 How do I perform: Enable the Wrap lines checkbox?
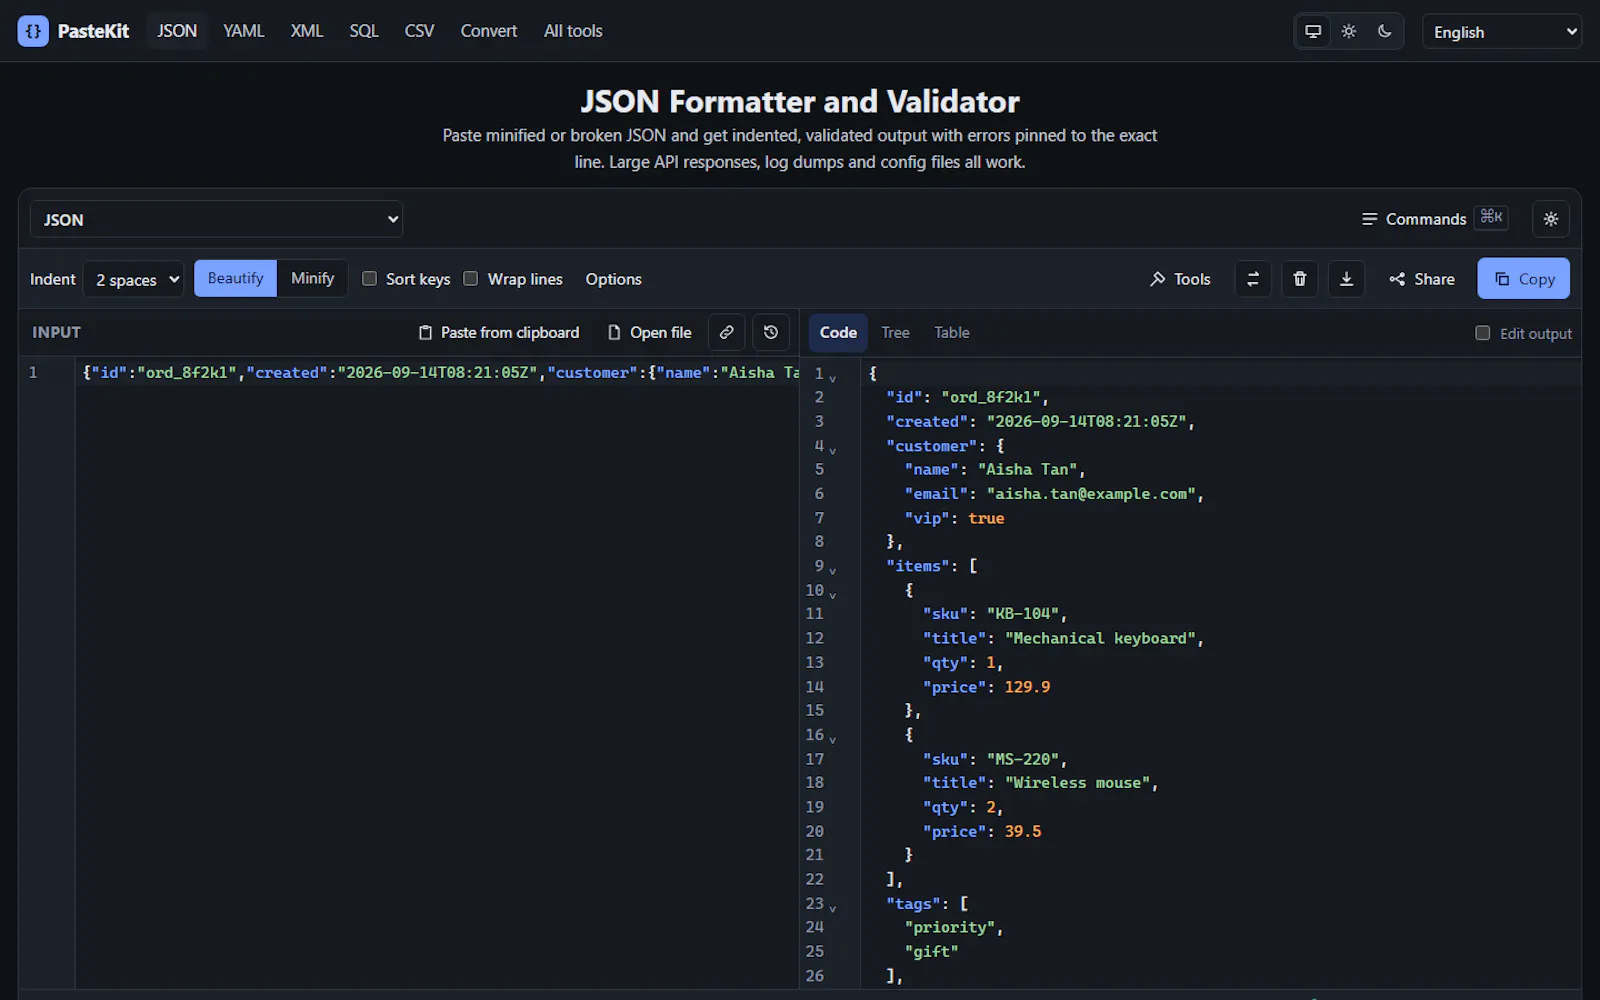pos(470,279)
